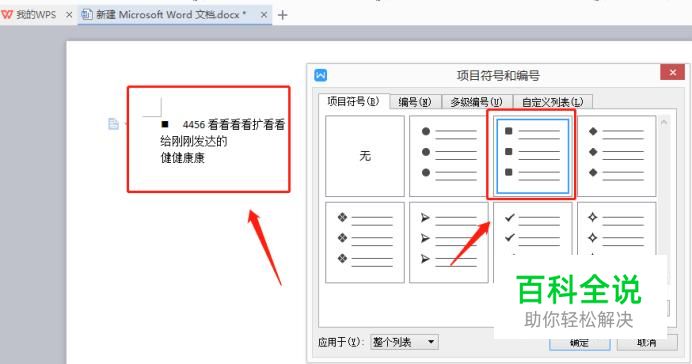Close the 我的WPS tab
This screenshot has height=364, width=692.
(x=69, y=15)
